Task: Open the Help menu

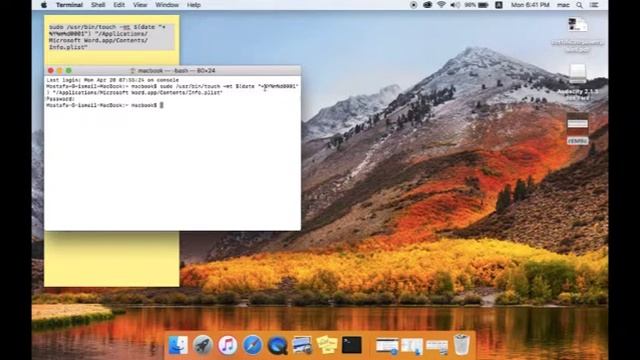Action: point(193,5)
